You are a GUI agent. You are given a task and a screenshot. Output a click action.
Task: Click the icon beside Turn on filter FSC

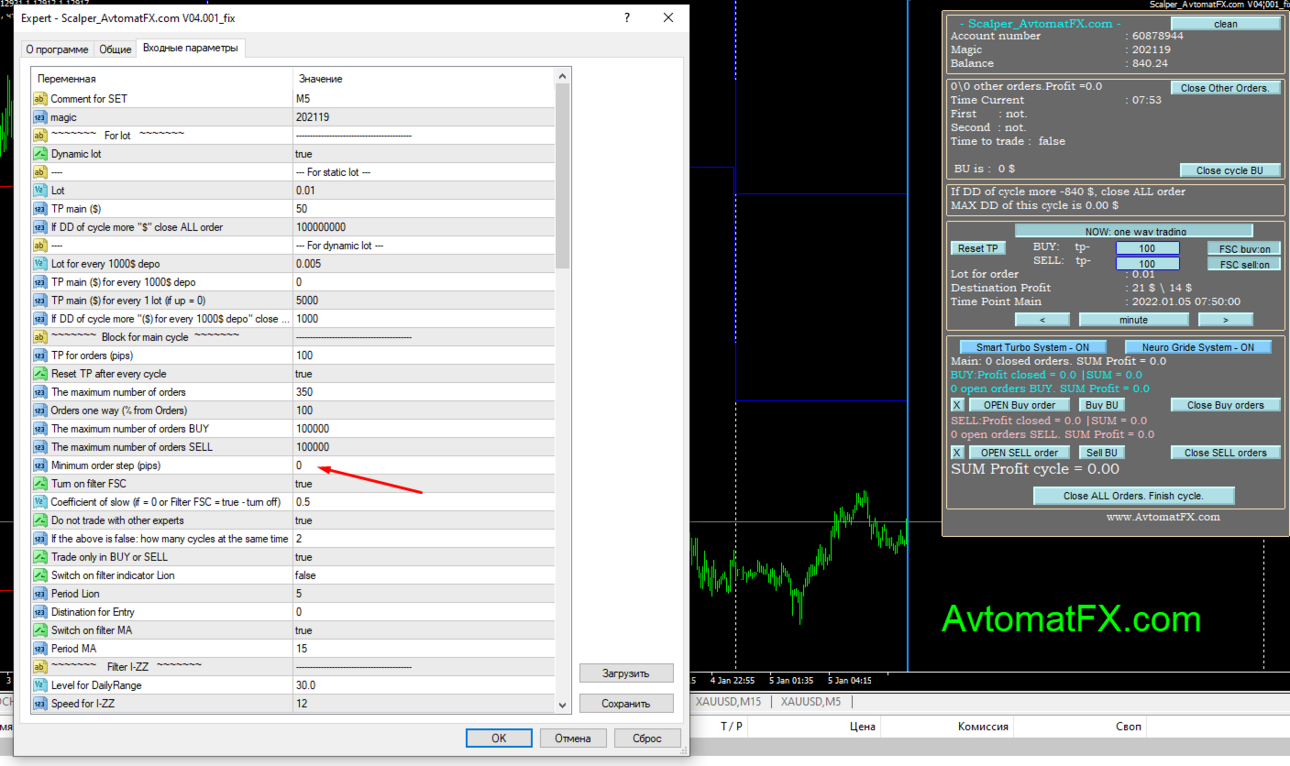click(x=40, y=484)
